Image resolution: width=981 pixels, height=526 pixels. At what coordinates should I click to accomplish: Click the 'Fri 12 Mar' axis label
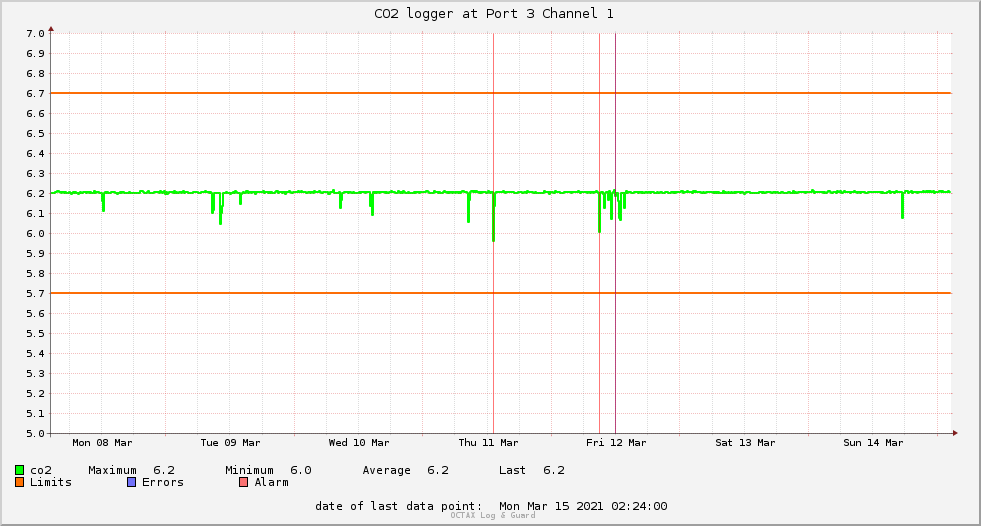click(616, 443)
